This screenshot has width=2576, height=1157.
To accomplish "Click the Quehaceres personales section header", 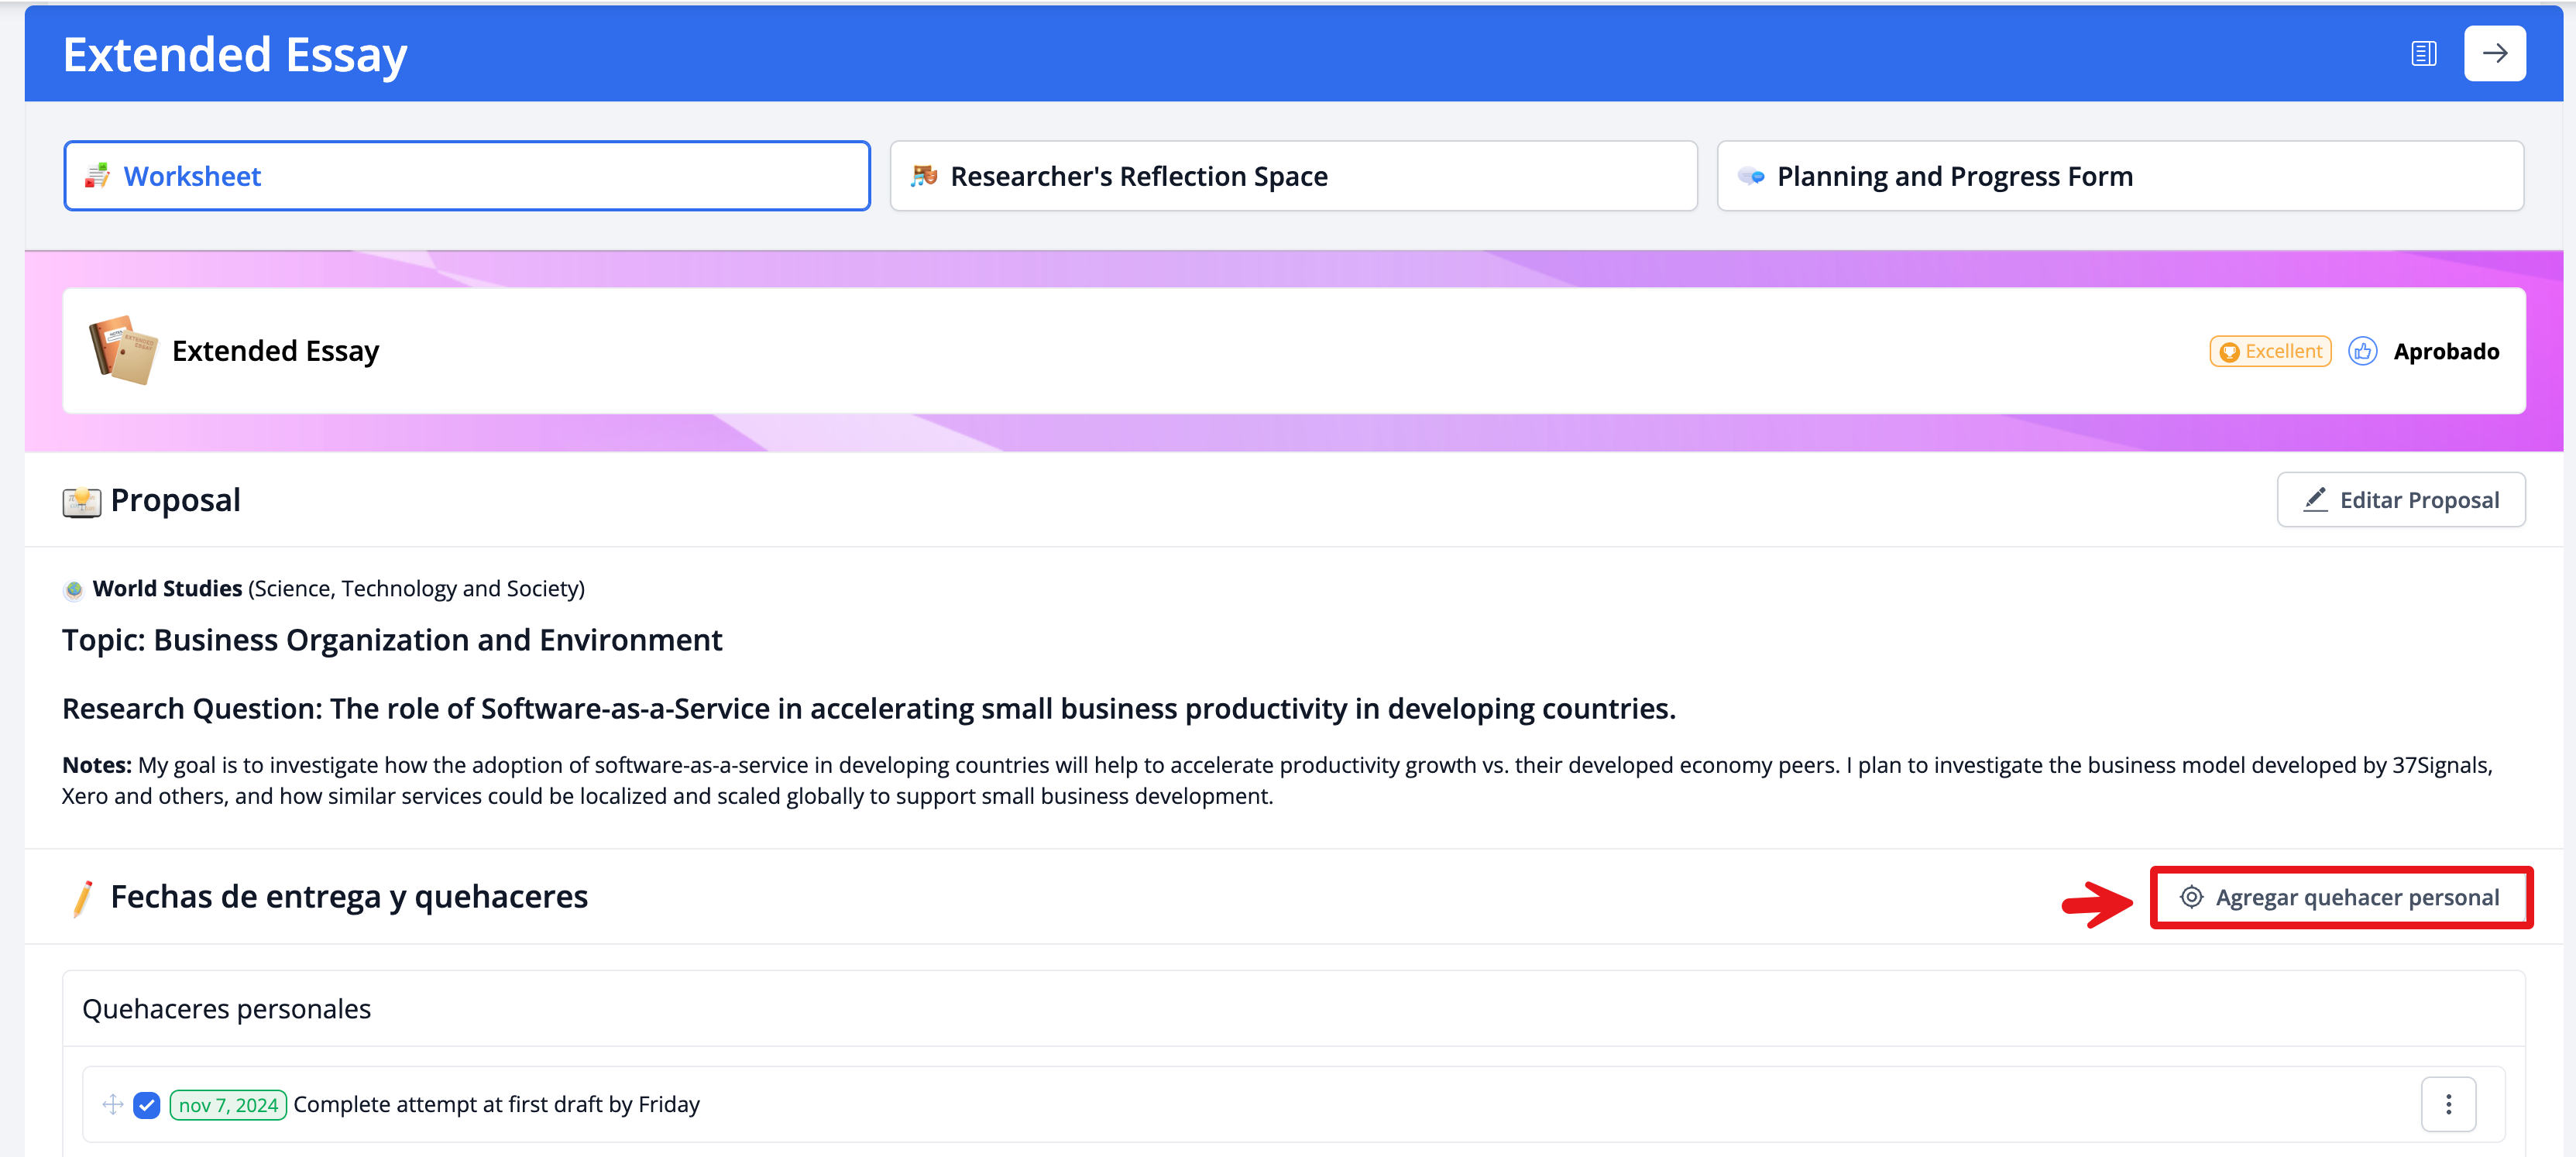I will pyautogui.click(x=226, y=1009).
